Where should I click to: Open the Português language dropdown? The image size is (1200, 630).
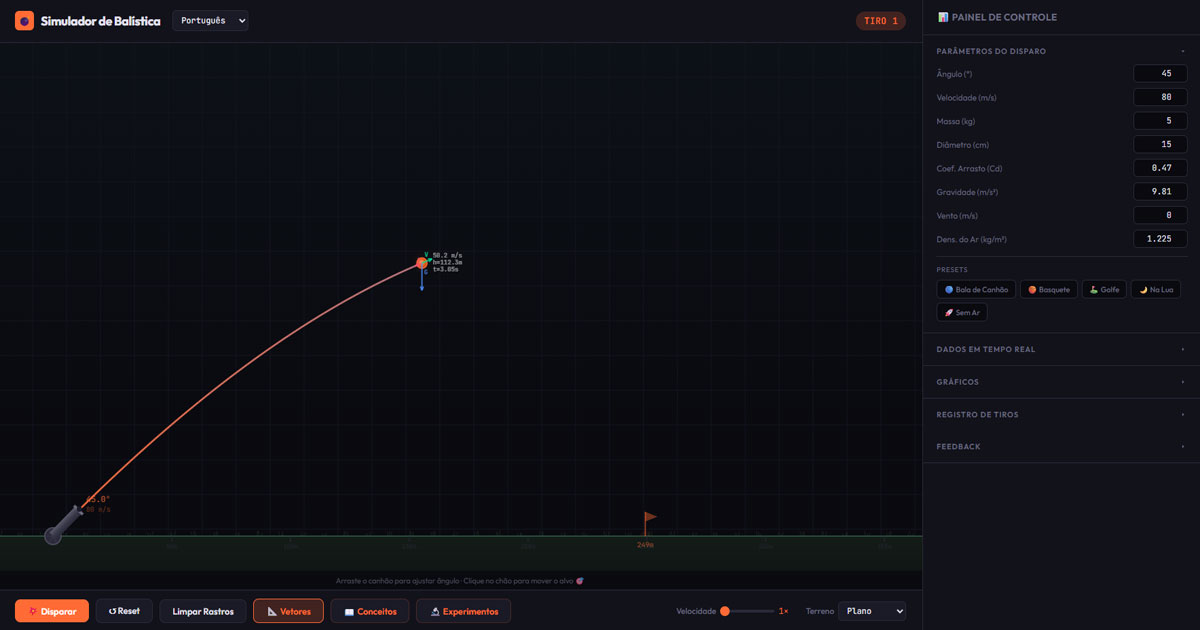[x=210, y=21]
